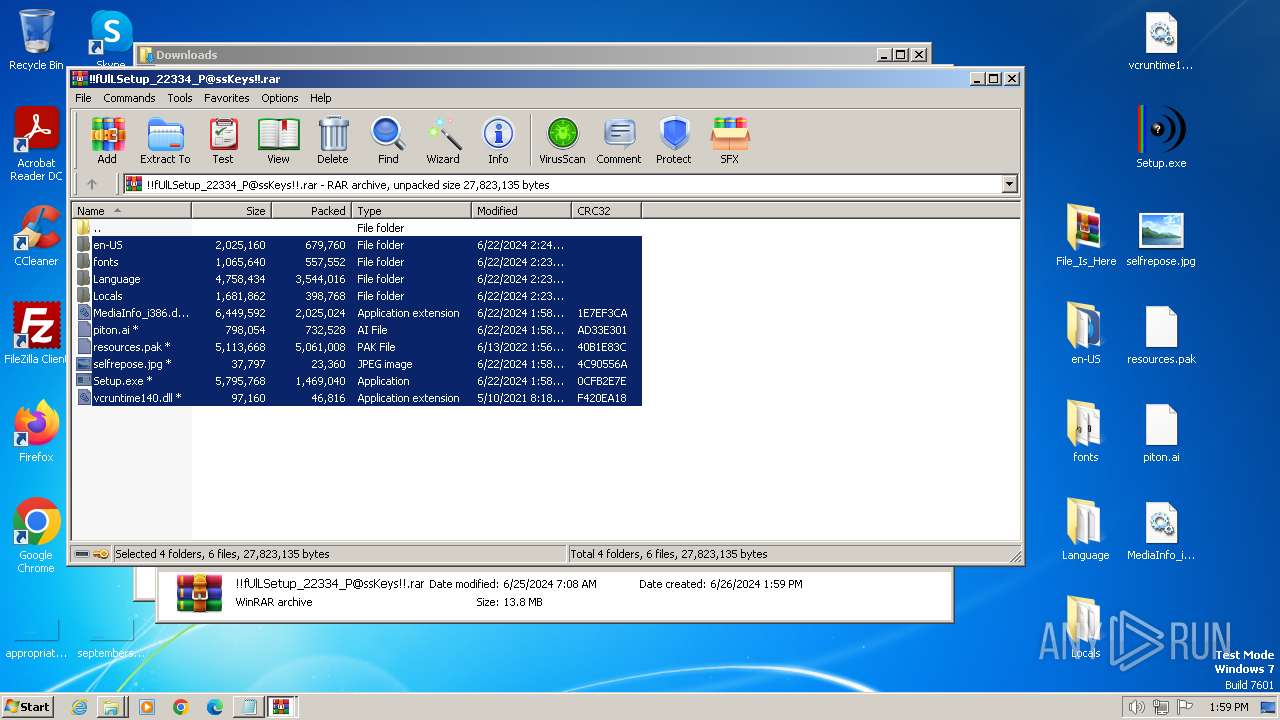
Task: Sort by CRC32 column header
Action: (607, 211)
